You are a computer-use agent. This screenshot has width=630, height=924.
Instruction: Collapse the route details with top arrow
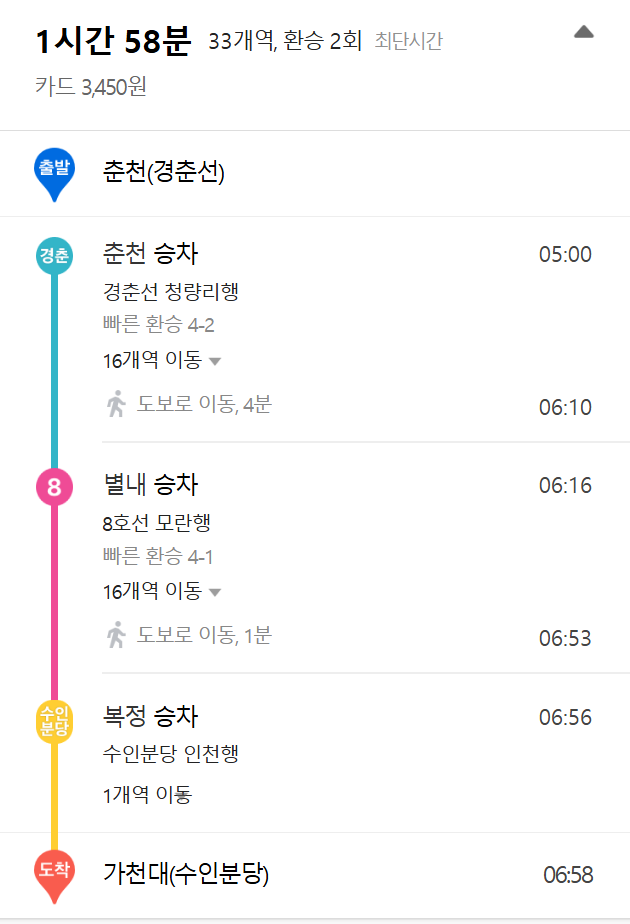pyautogui.click(x=584, y=32)
